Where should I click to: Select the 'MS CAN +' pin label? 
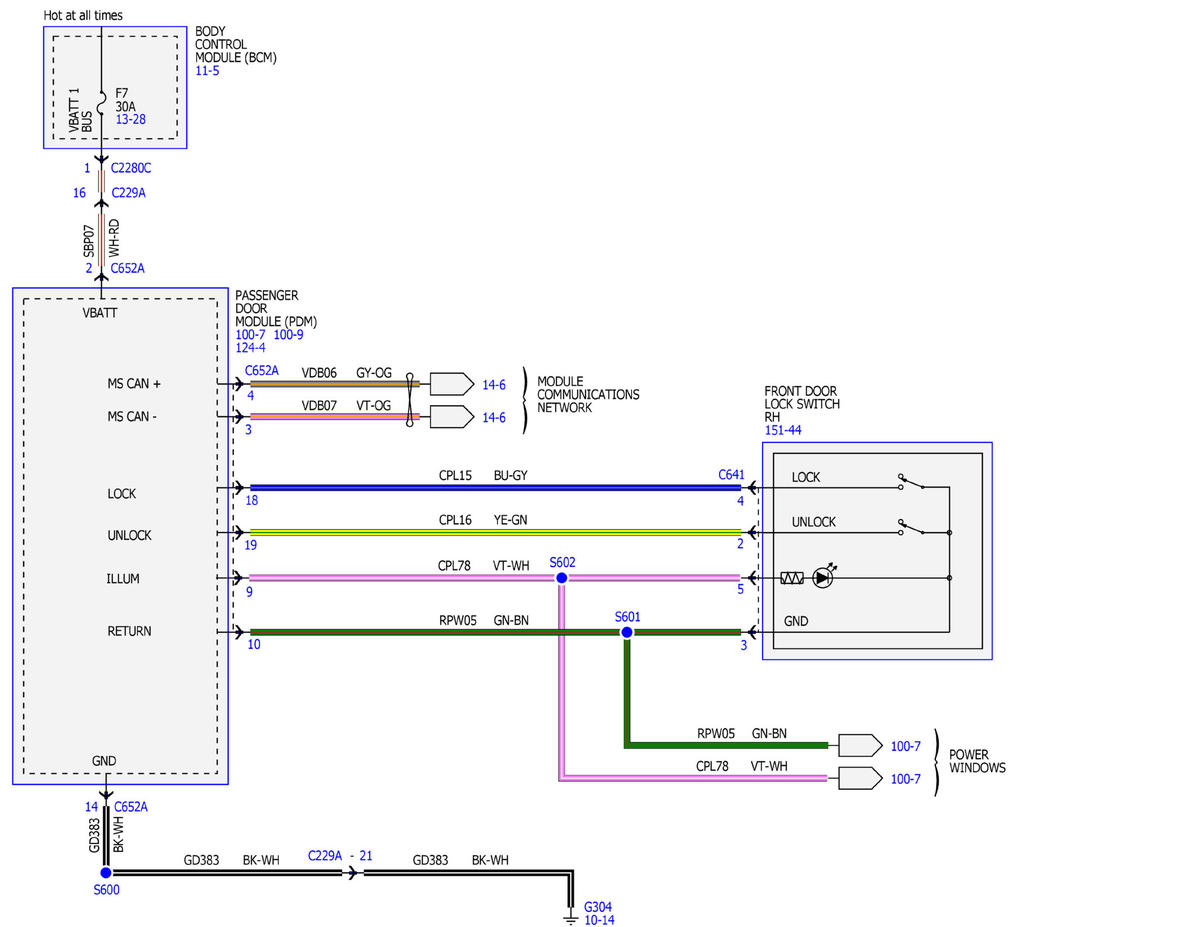[134, 383]
